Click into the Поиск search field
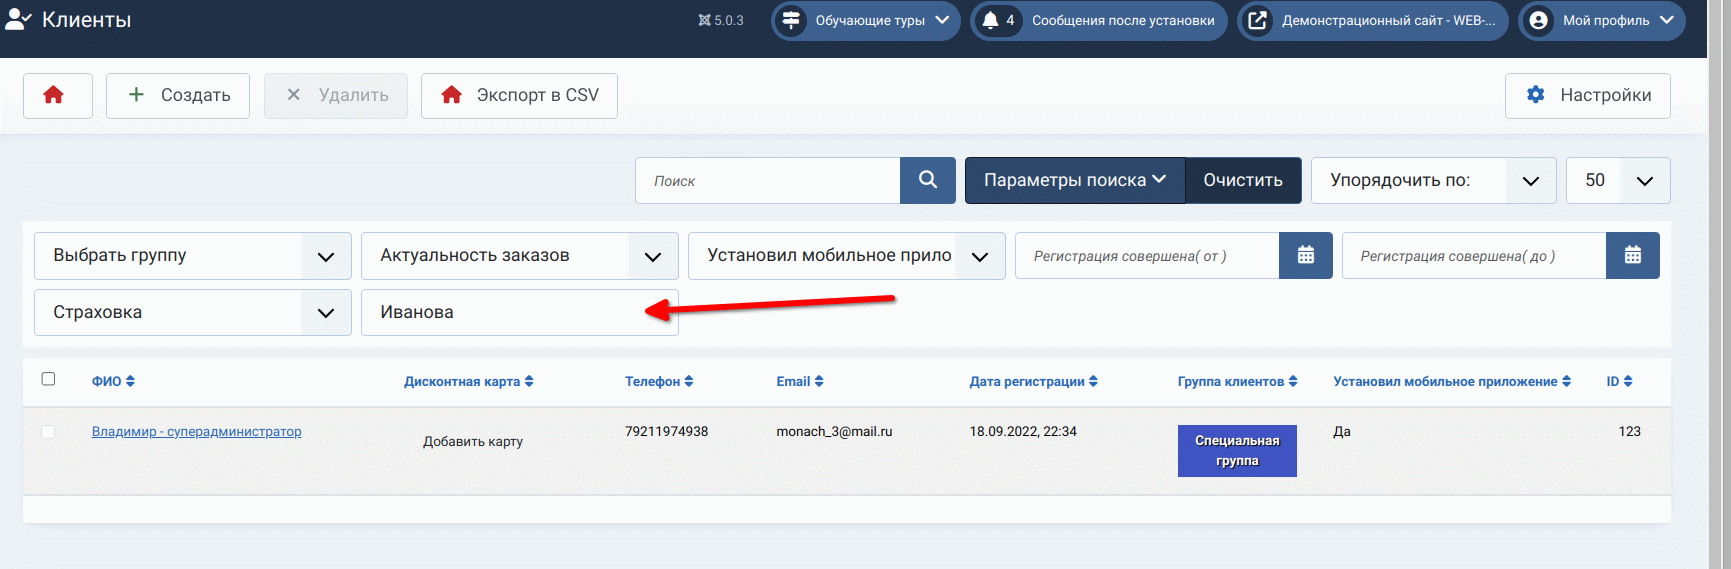The width and height of the screenshot is (1731, 569). pos(767,181)
